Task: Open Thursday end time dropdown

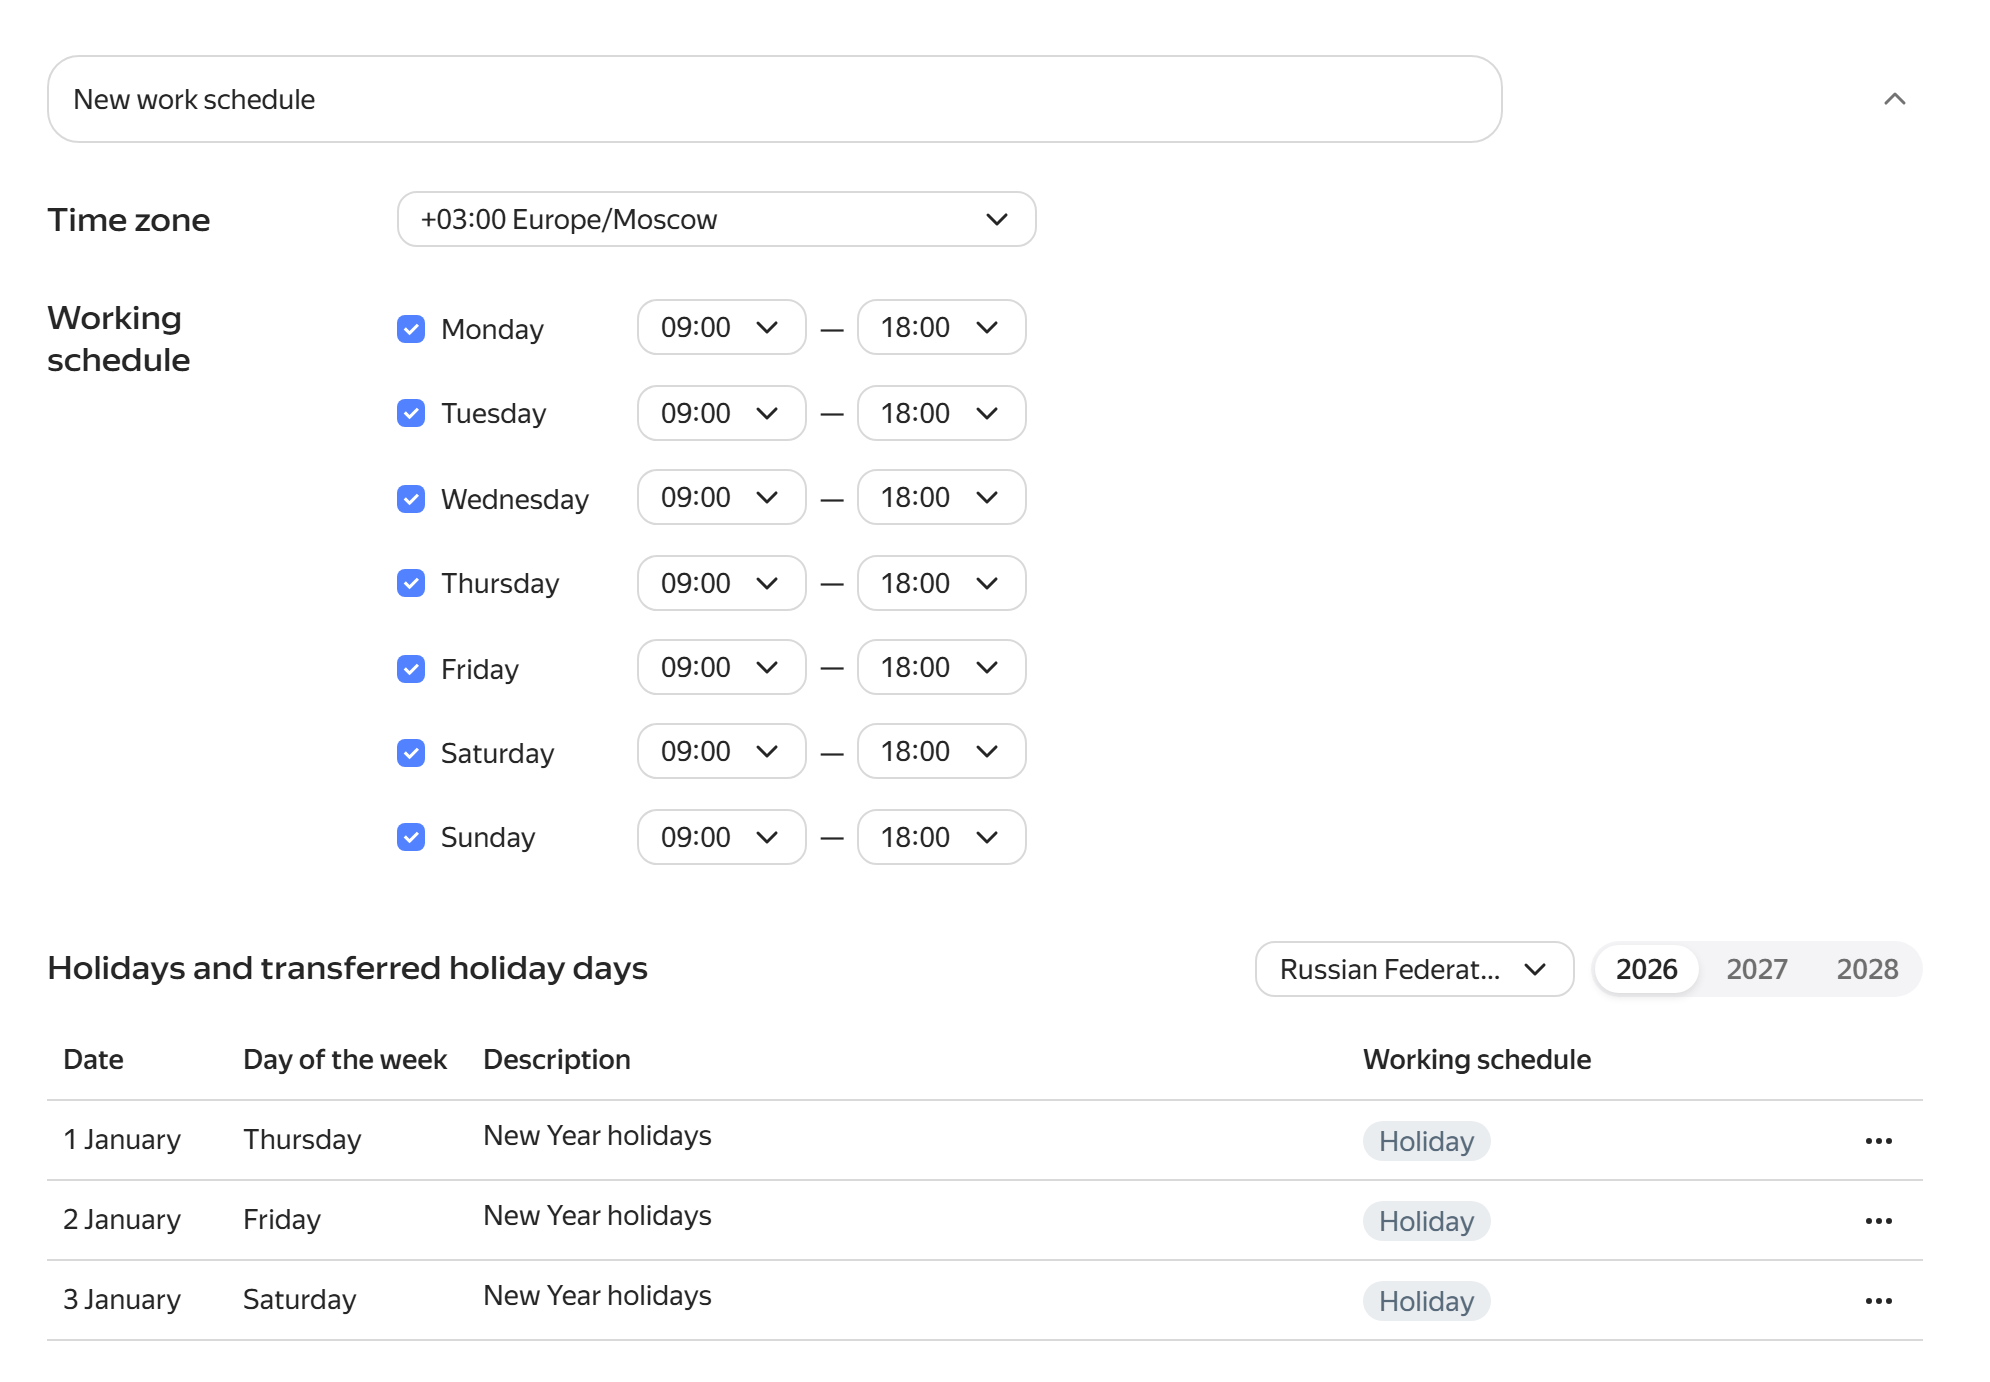Action: pyautogui.click(x=941, y=583)
